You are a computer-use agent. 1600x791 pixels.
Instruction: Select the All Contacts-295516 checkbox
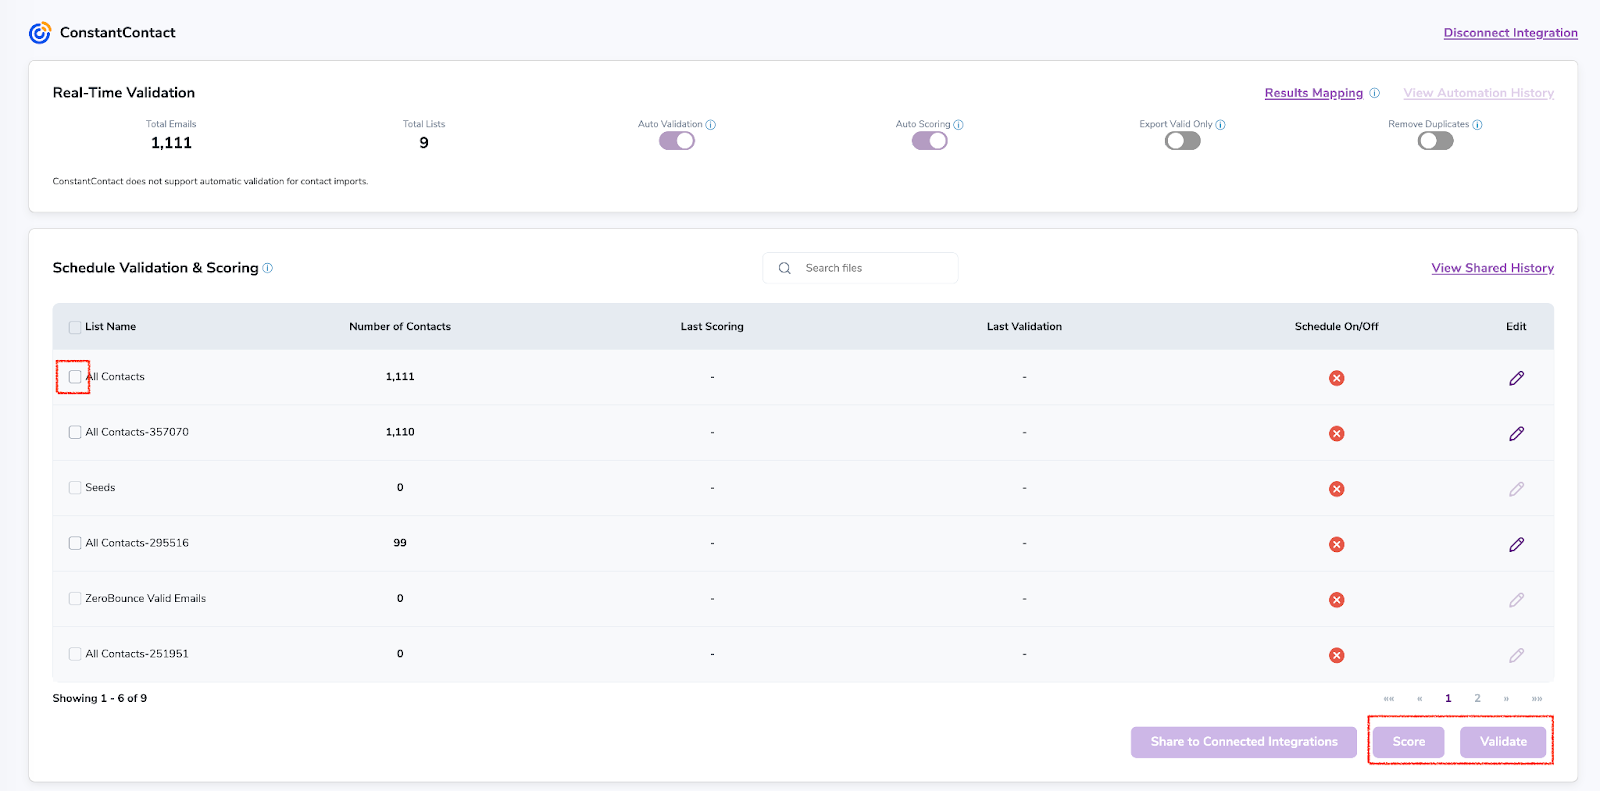pyautogui.click(x=75, y=543)
